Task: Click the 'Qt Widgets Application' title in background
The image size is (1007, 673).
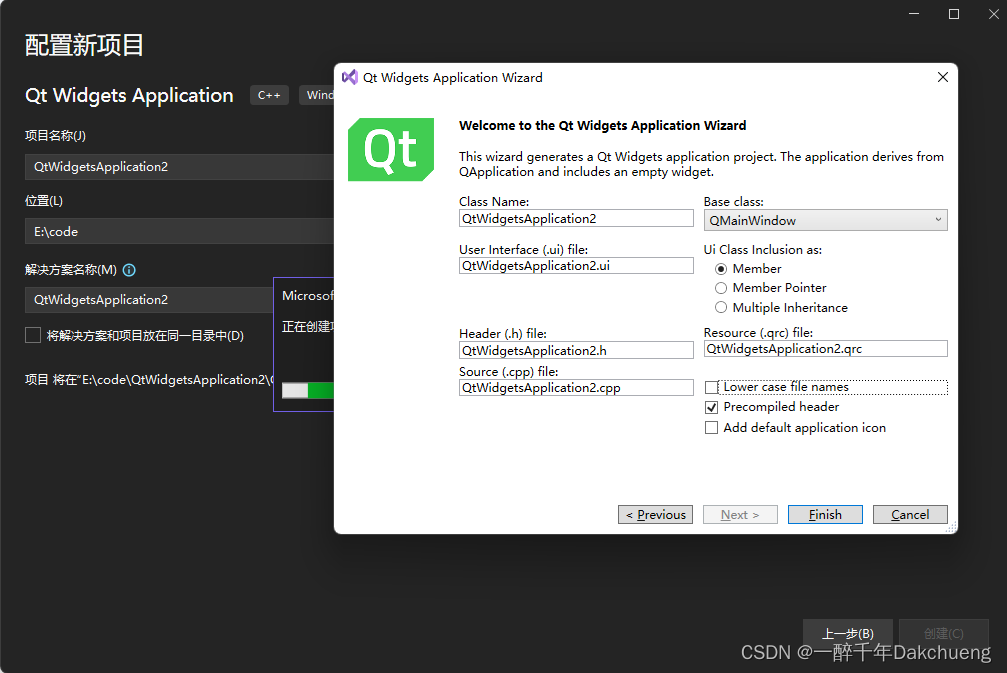Action: coord(129,95)
